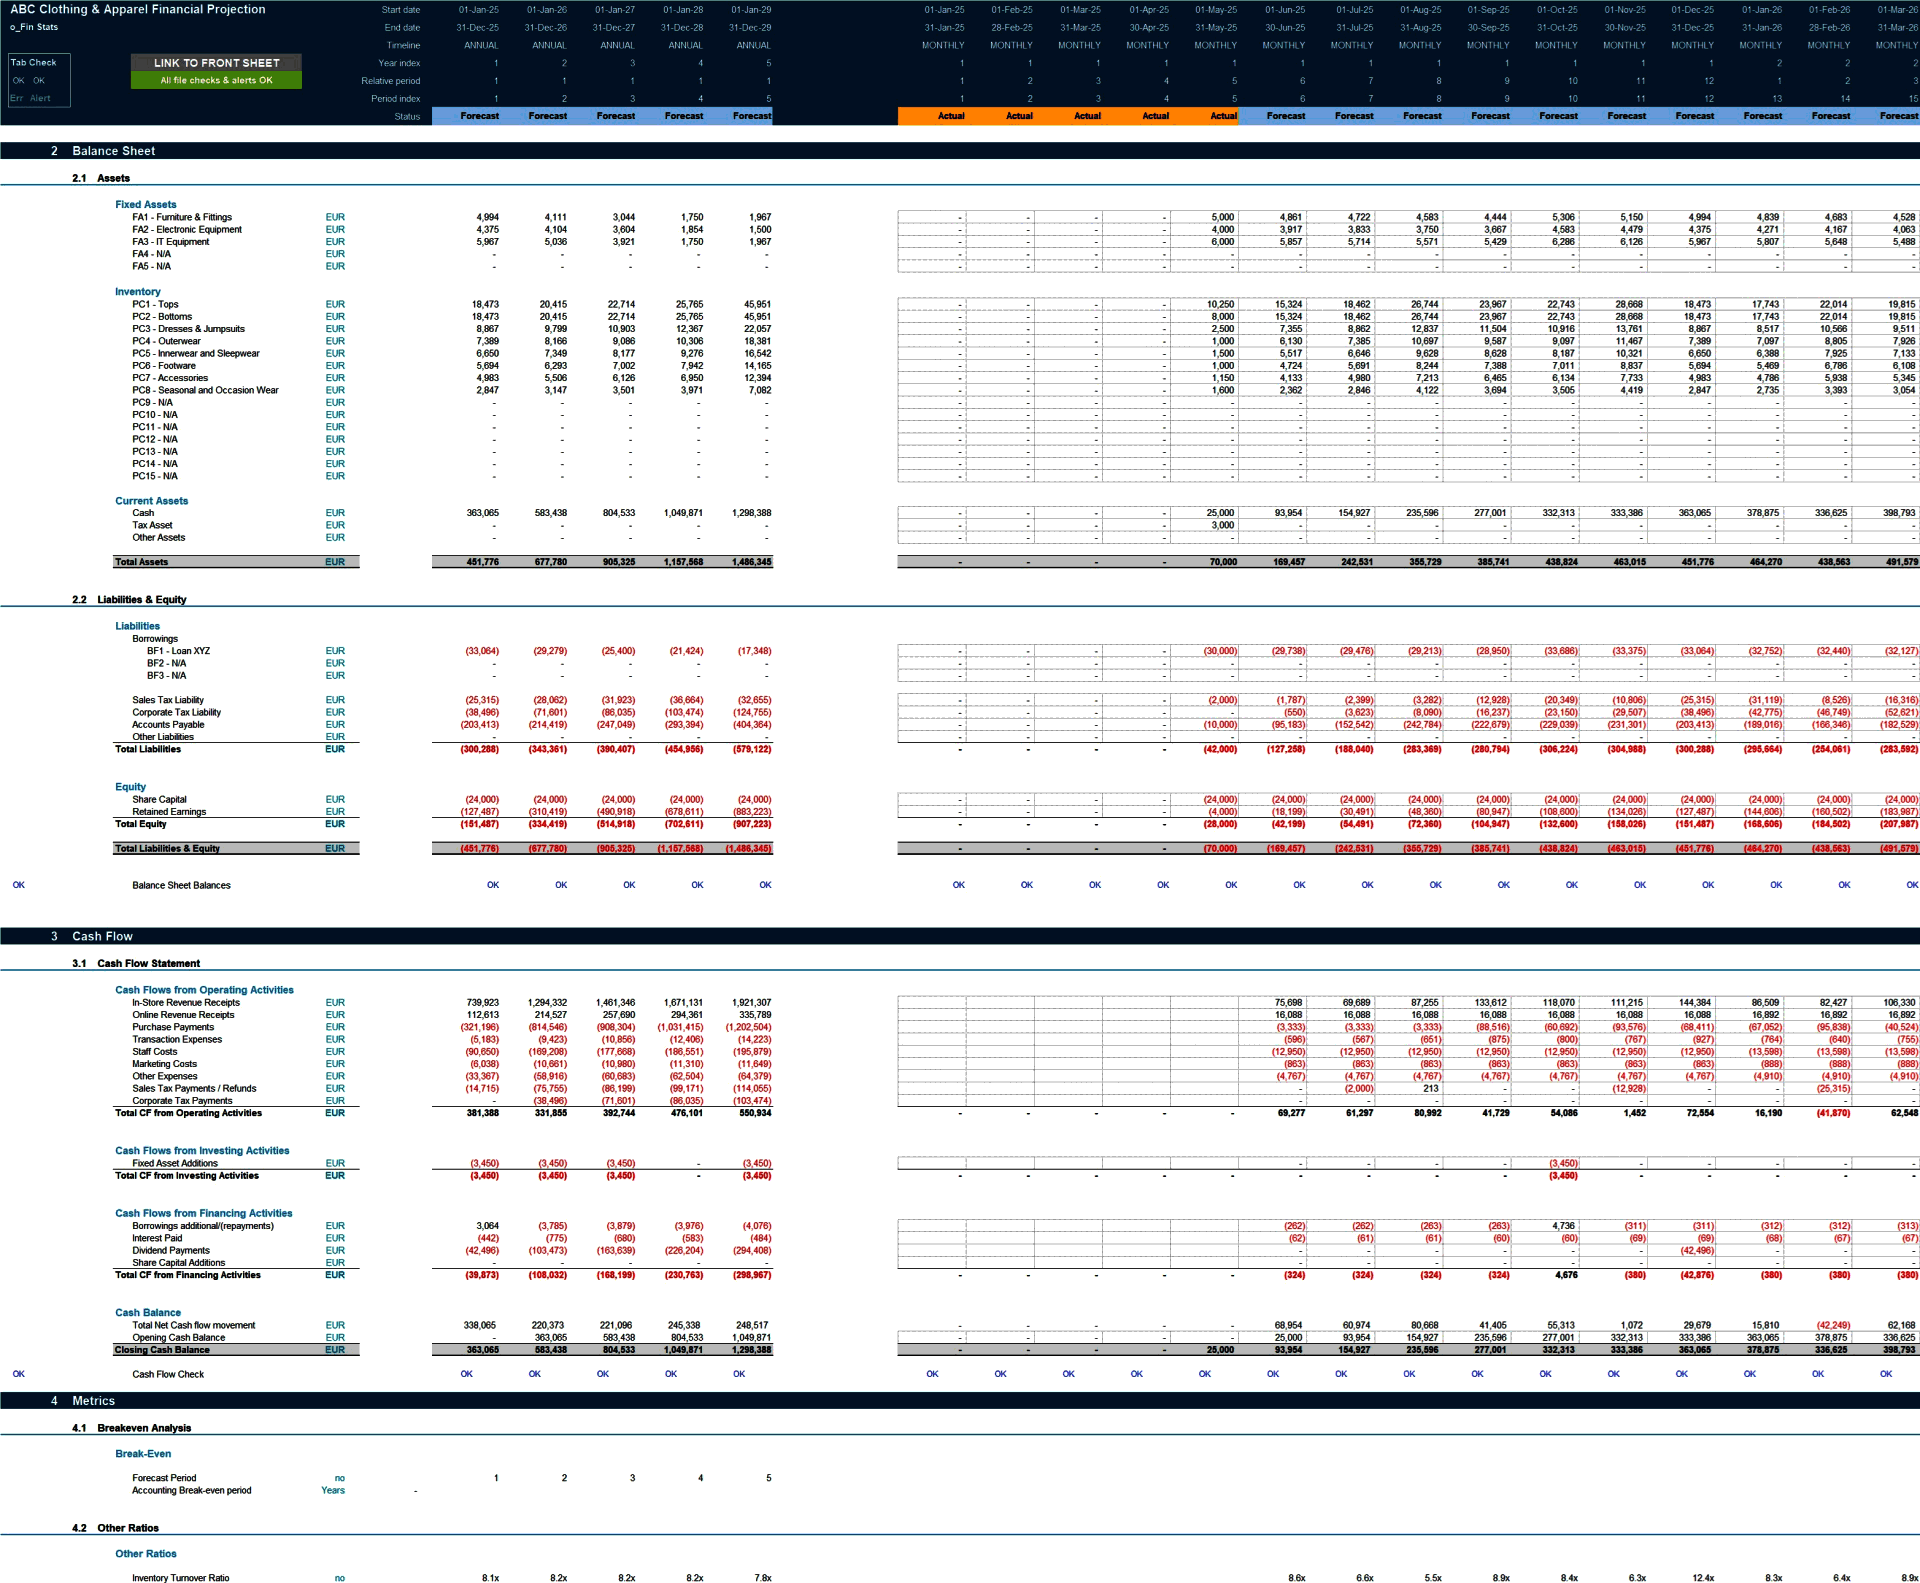Select the '28-Feb-25' end date header
This screenshot has width=1920, height=1583.
1012,28
